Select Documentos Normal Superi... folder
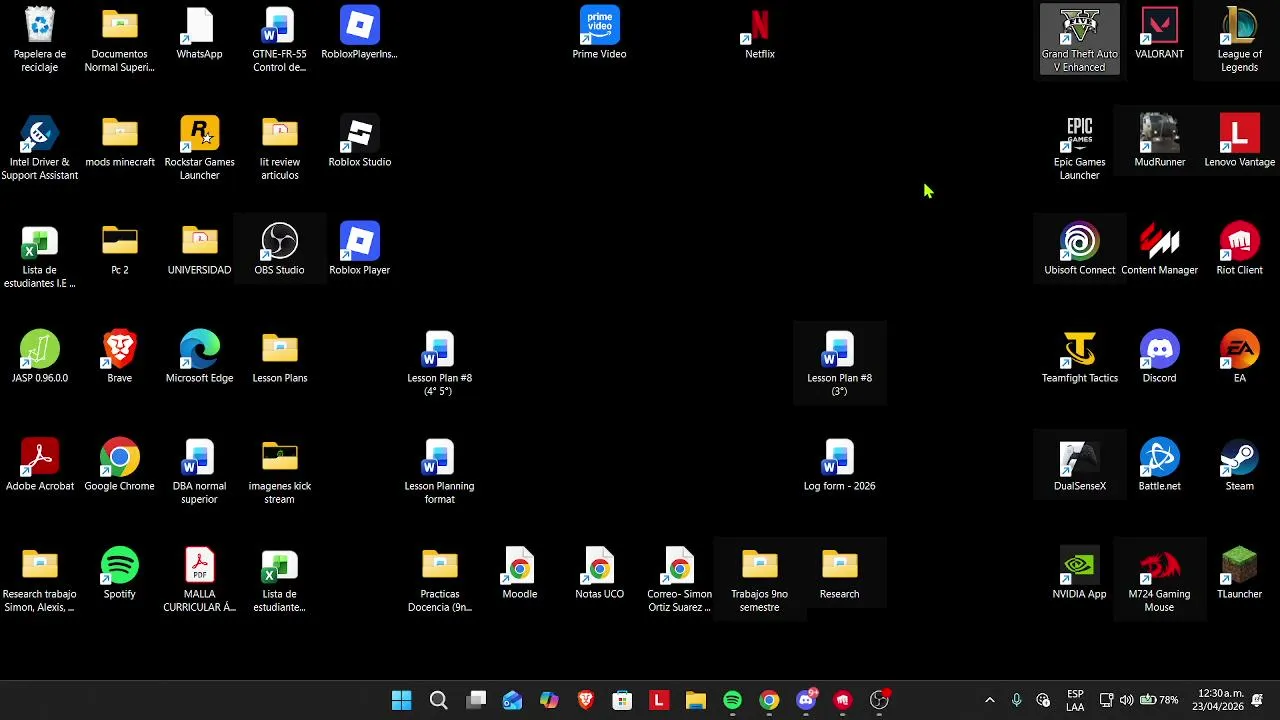This screenshot has width=1280, height=720. point(120,40)
